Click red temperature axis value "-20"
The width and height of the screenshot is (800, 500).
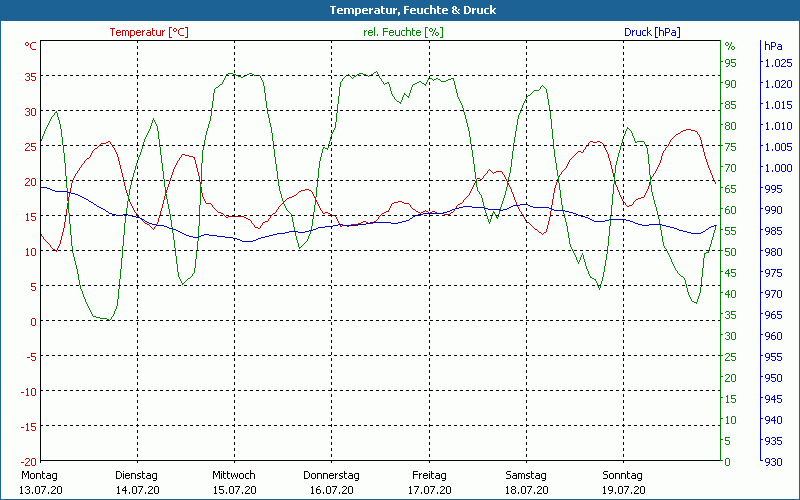[28, 462]
